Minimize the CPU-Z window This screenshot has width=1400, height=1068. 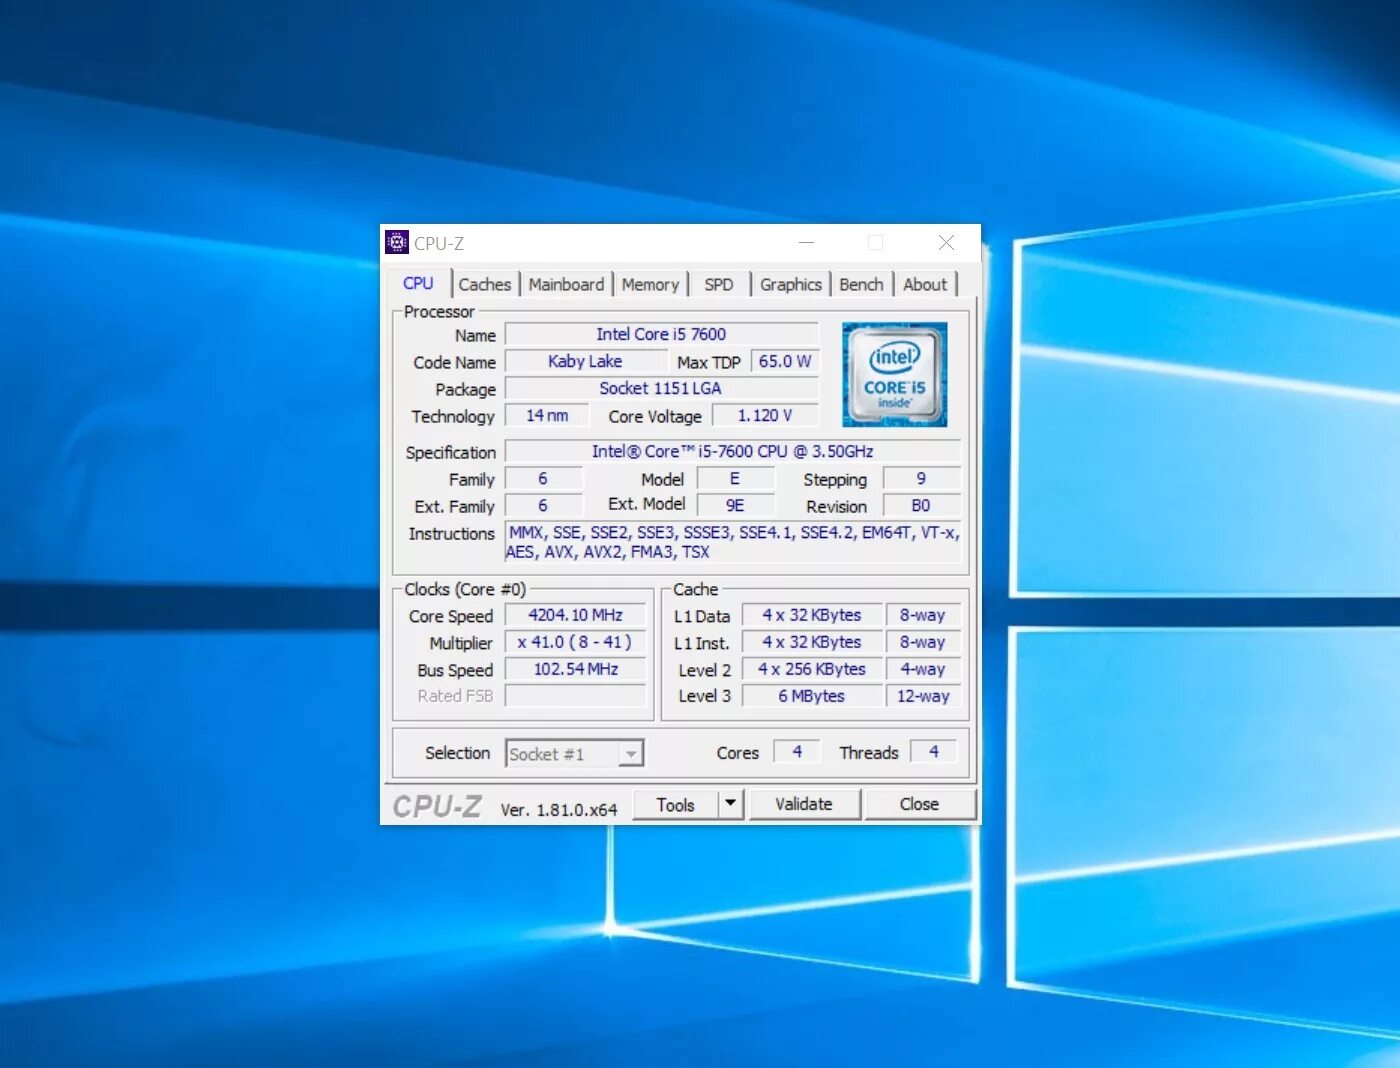(x=806, y=242)
